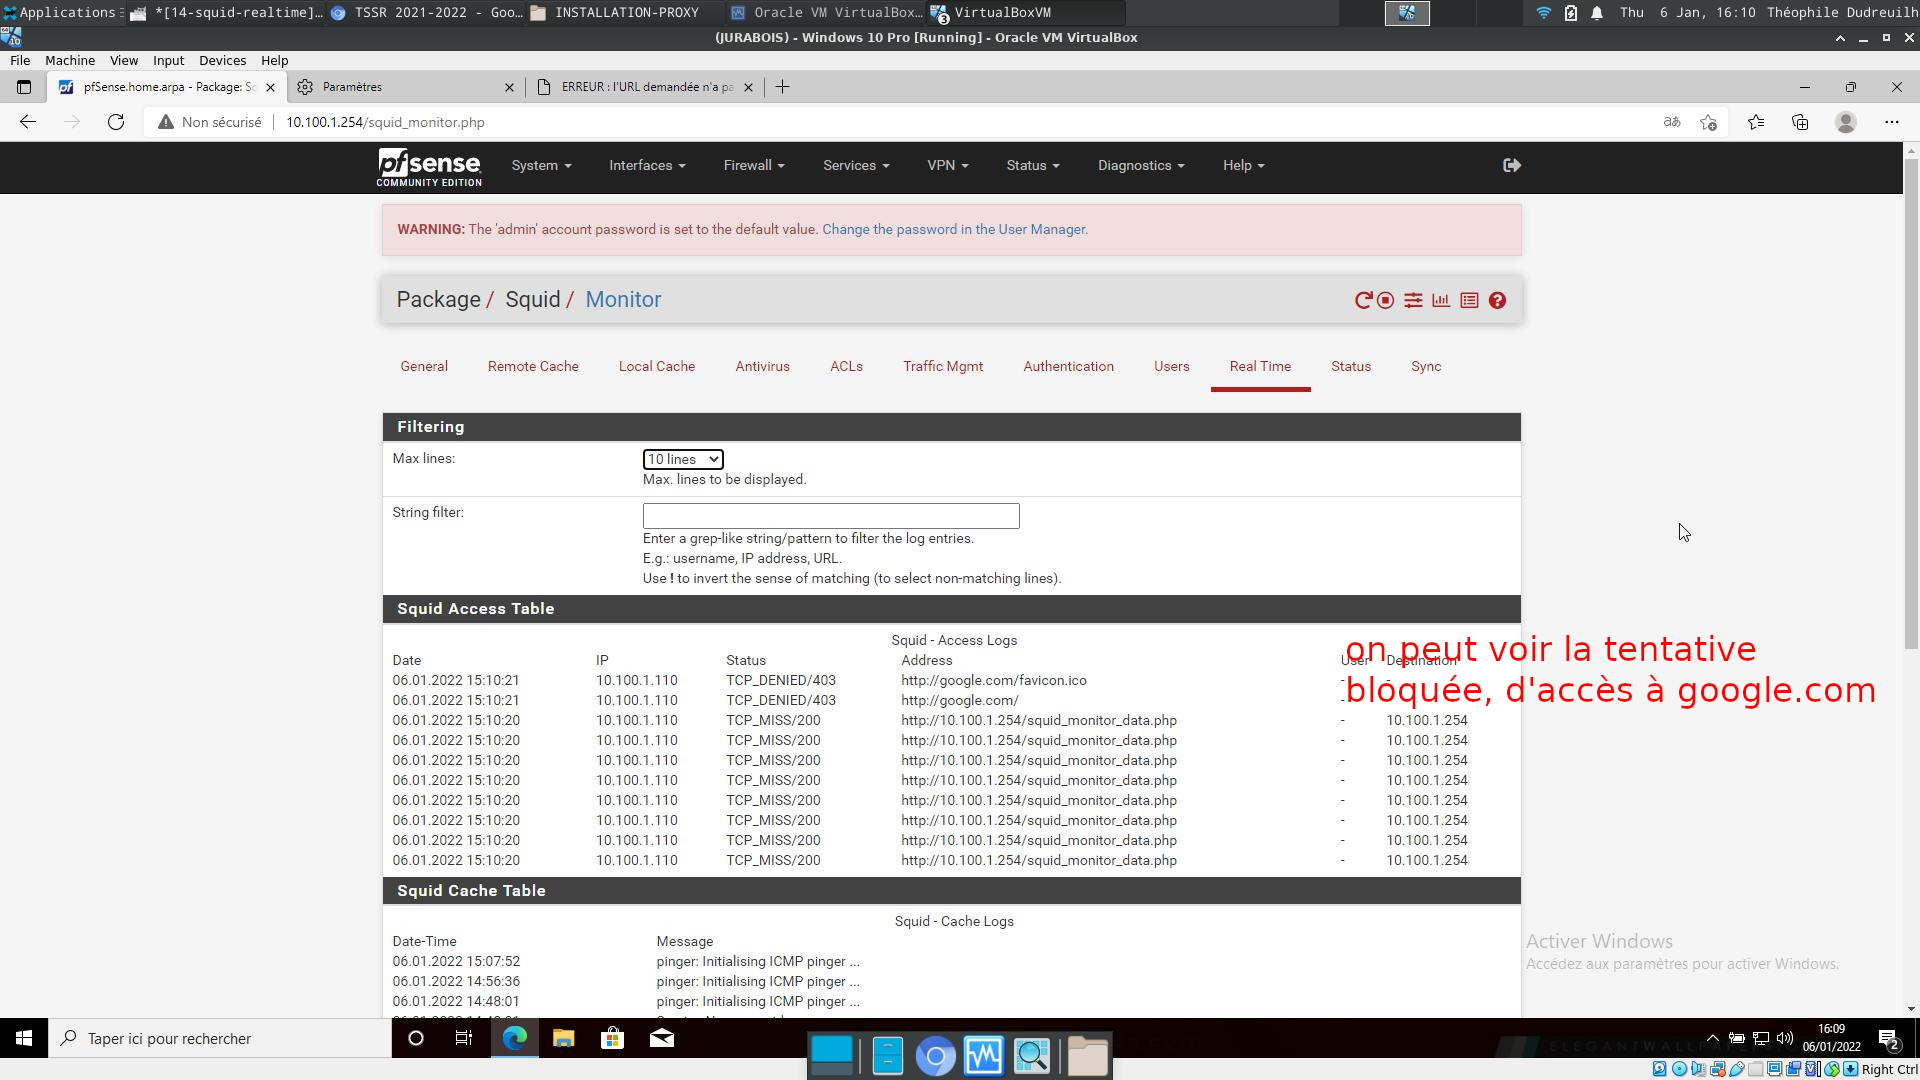Open the related status bar-chart icon
The width and height of the screenshot is (1920, 1080).
(1441, 300)
